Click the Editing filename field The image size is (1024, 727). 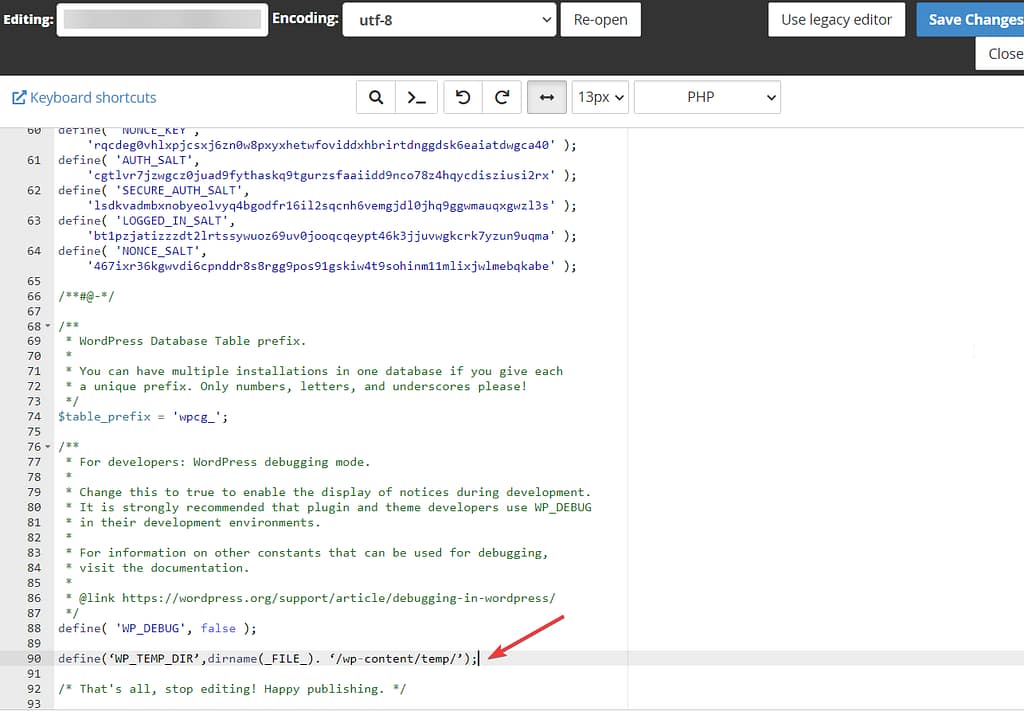click(x=162, y=19)
